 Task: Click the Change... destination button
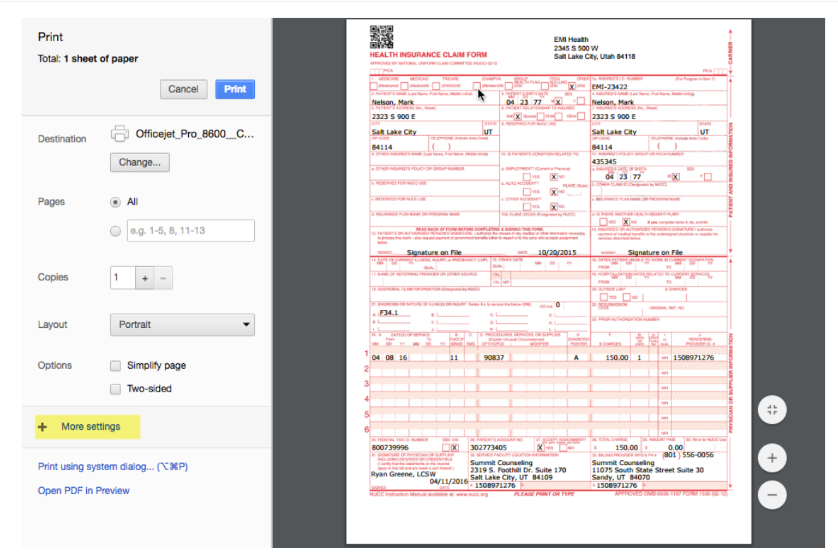[139, 162]
